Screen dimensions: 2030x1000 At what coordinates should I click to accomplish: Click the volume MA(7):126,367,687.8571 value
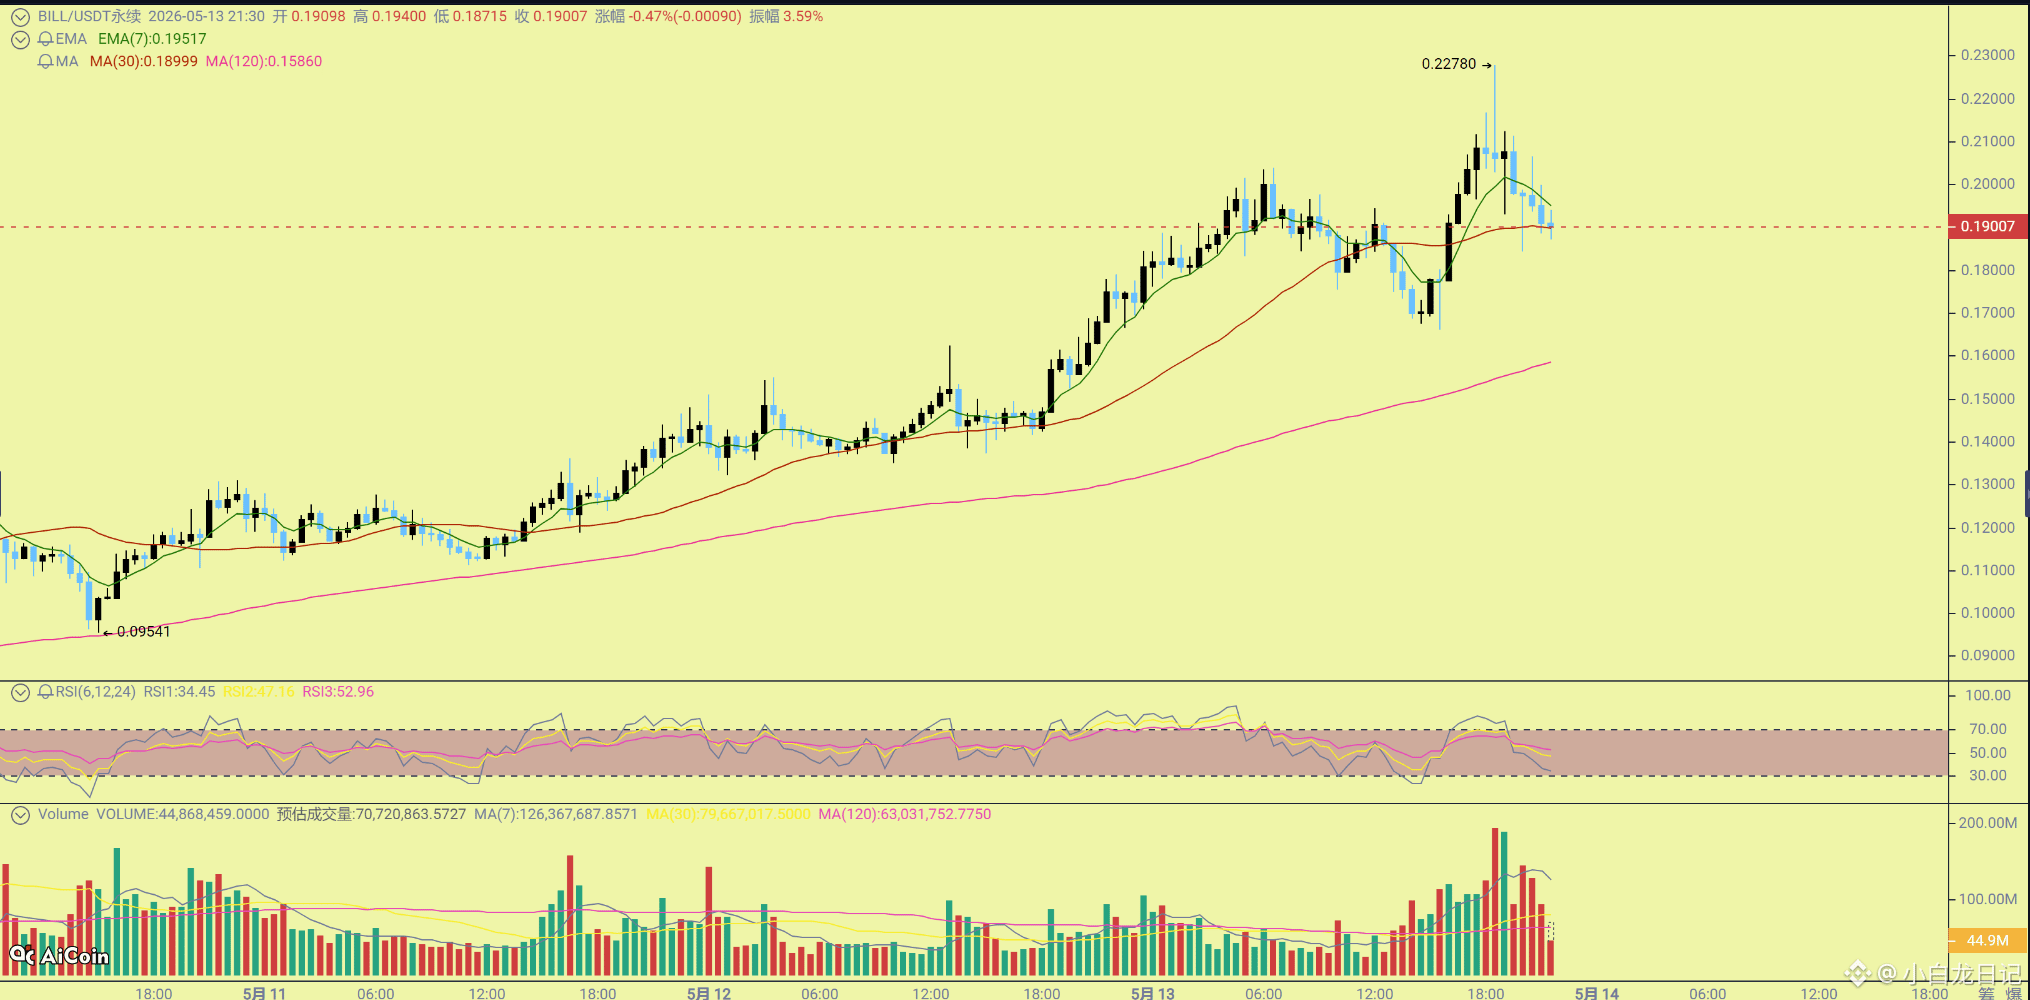556,814
